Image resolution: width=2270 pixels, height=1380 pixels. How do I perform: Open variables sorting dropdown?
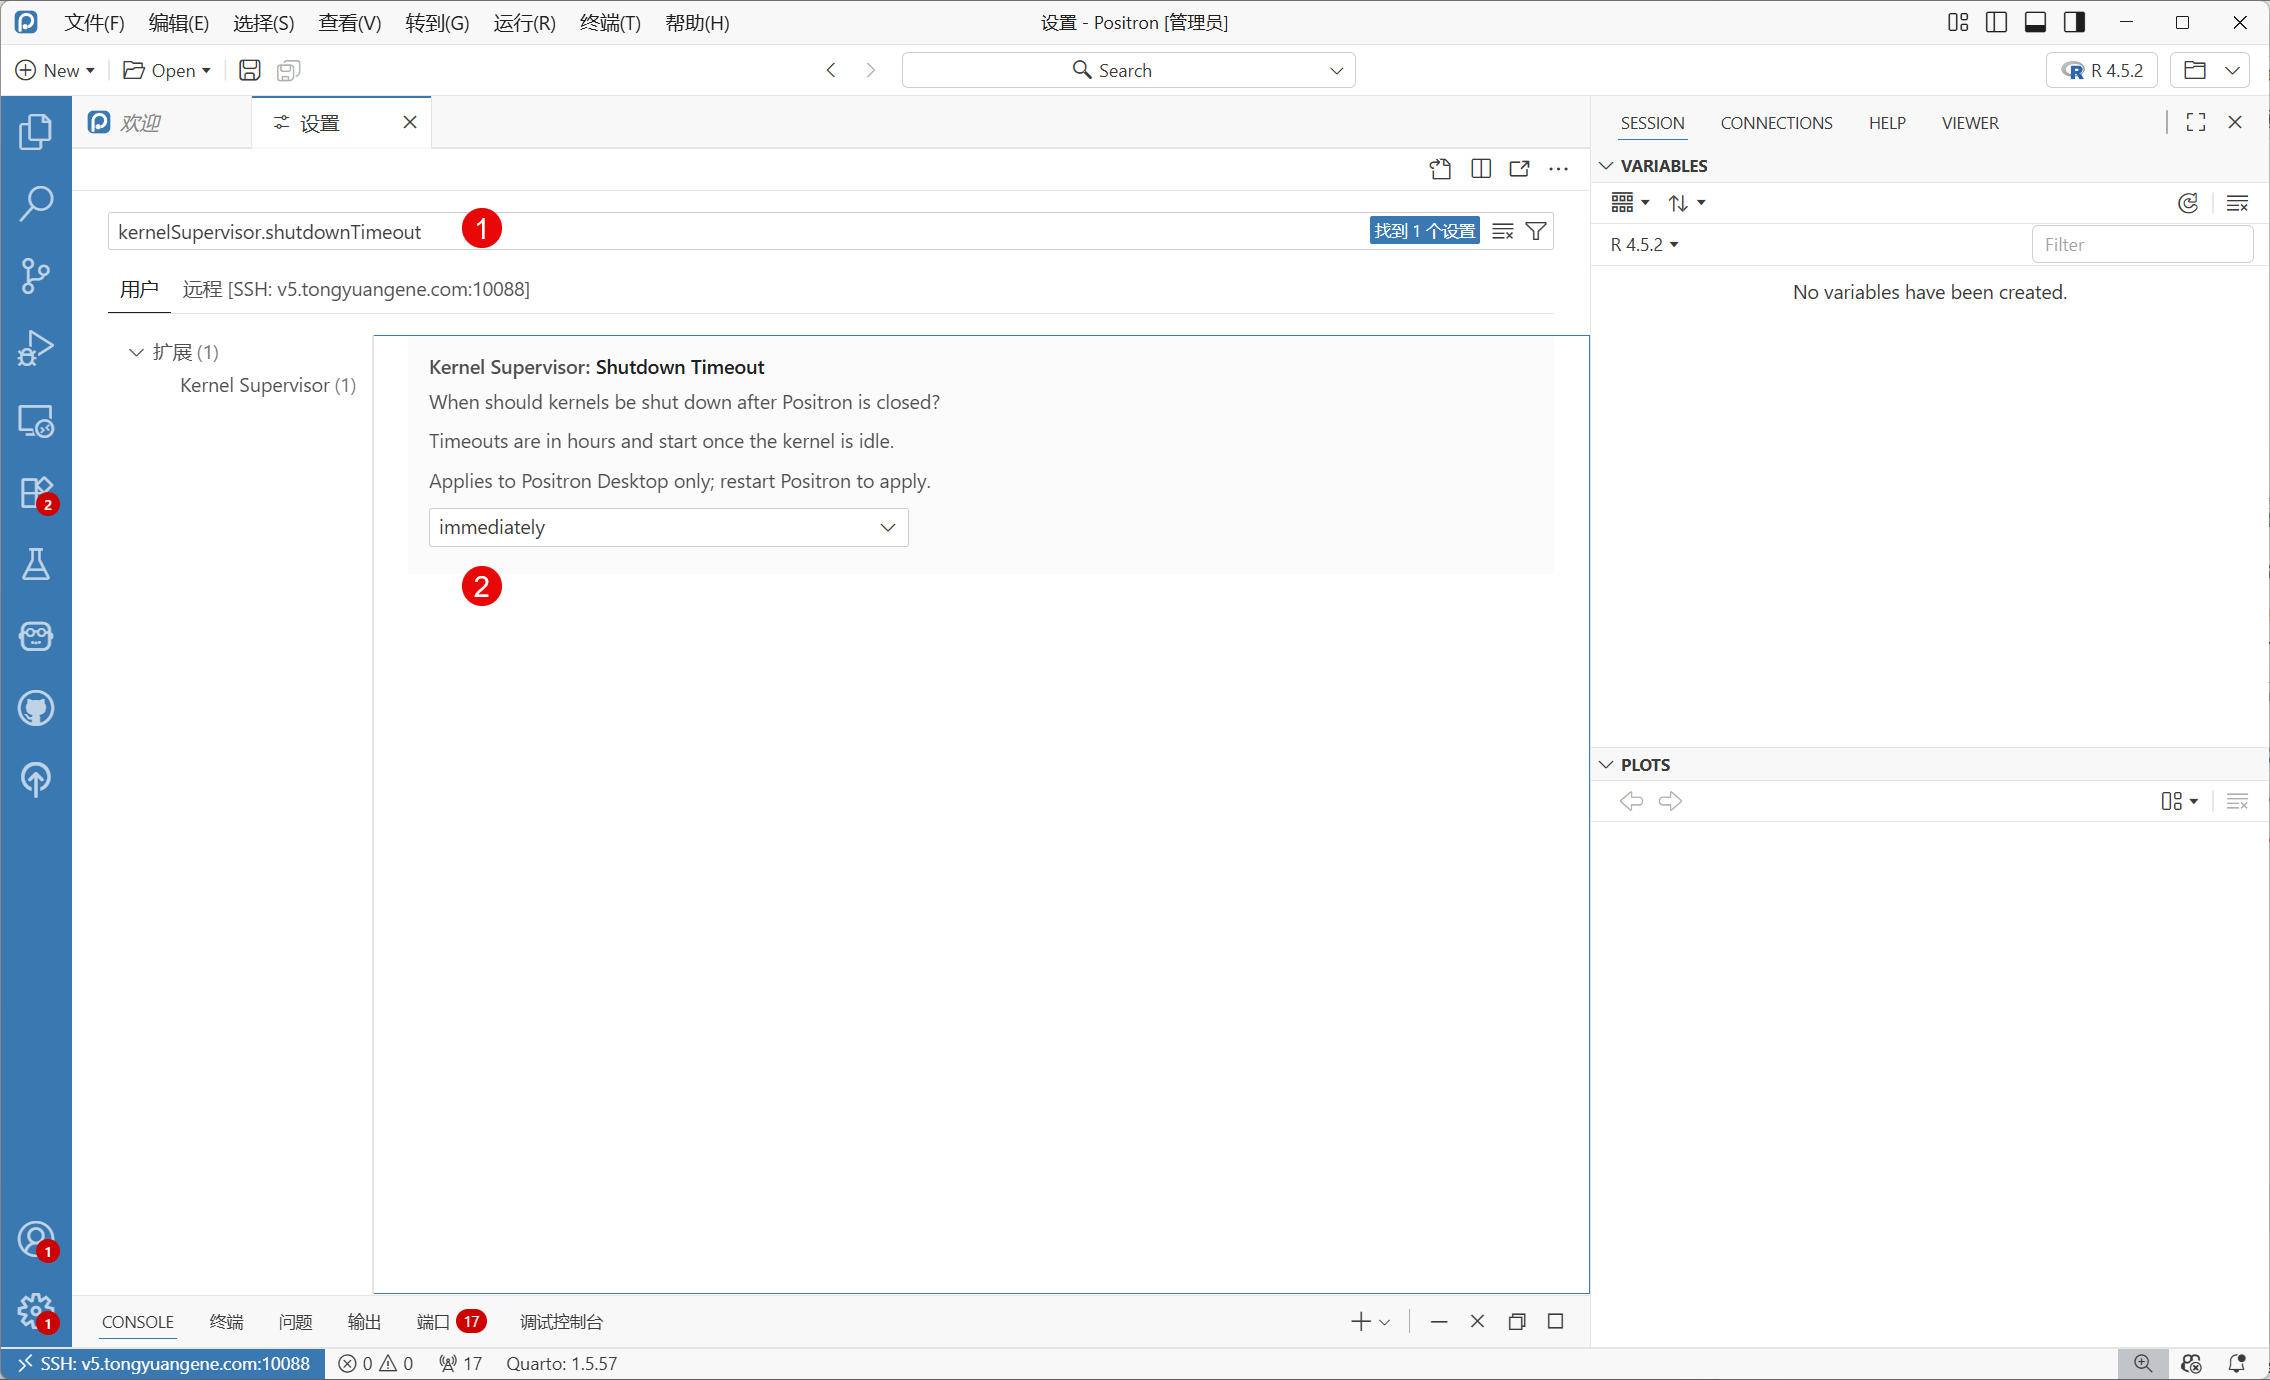pos(1686,203)
